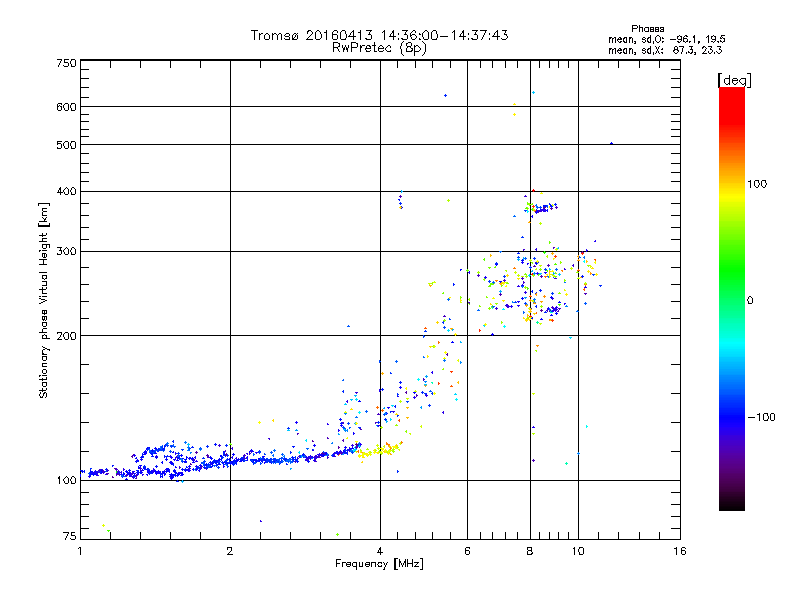The height and width of the screenshot is (600, 800).
Task: Click the x-axis tick label '2'
Action: 230,551
